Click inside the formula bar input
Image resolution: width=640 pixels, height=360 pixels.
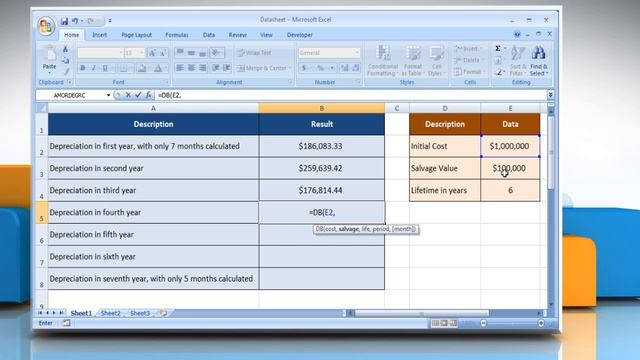click(x=351, y=95)
